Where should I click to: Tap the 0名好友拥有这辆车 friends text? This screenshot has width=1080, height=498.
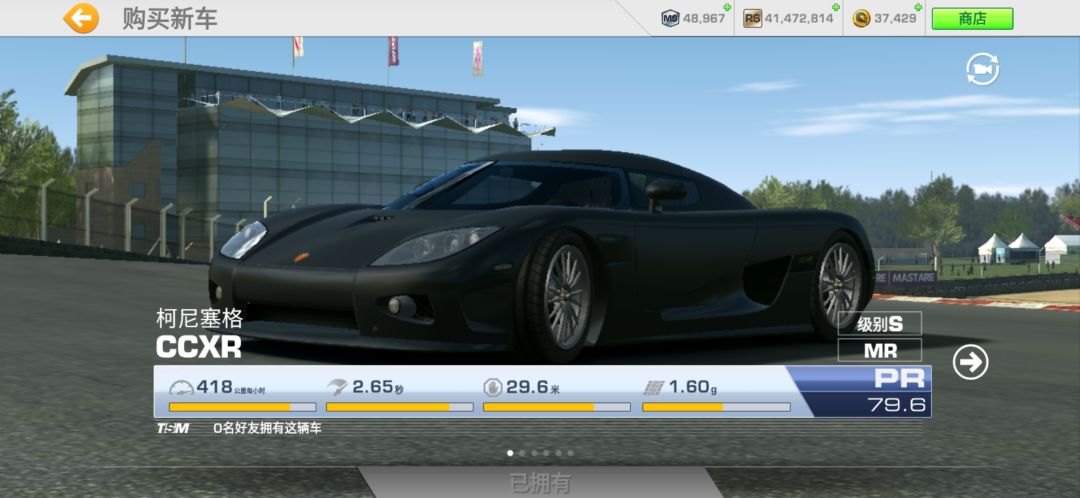[267, 428]
